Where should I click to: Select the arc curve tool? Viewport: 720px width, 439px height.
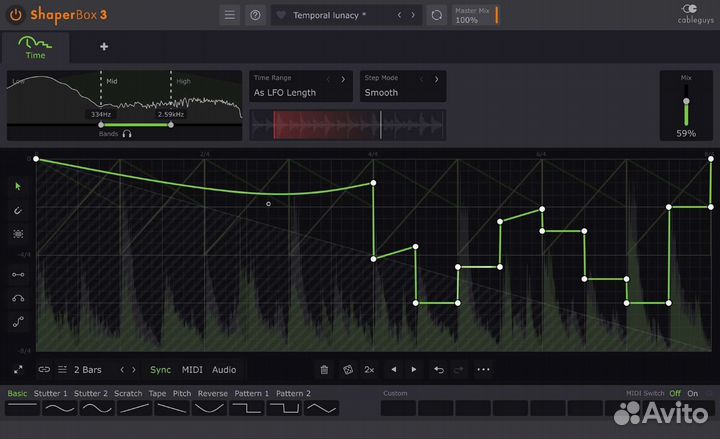(18, 298)
